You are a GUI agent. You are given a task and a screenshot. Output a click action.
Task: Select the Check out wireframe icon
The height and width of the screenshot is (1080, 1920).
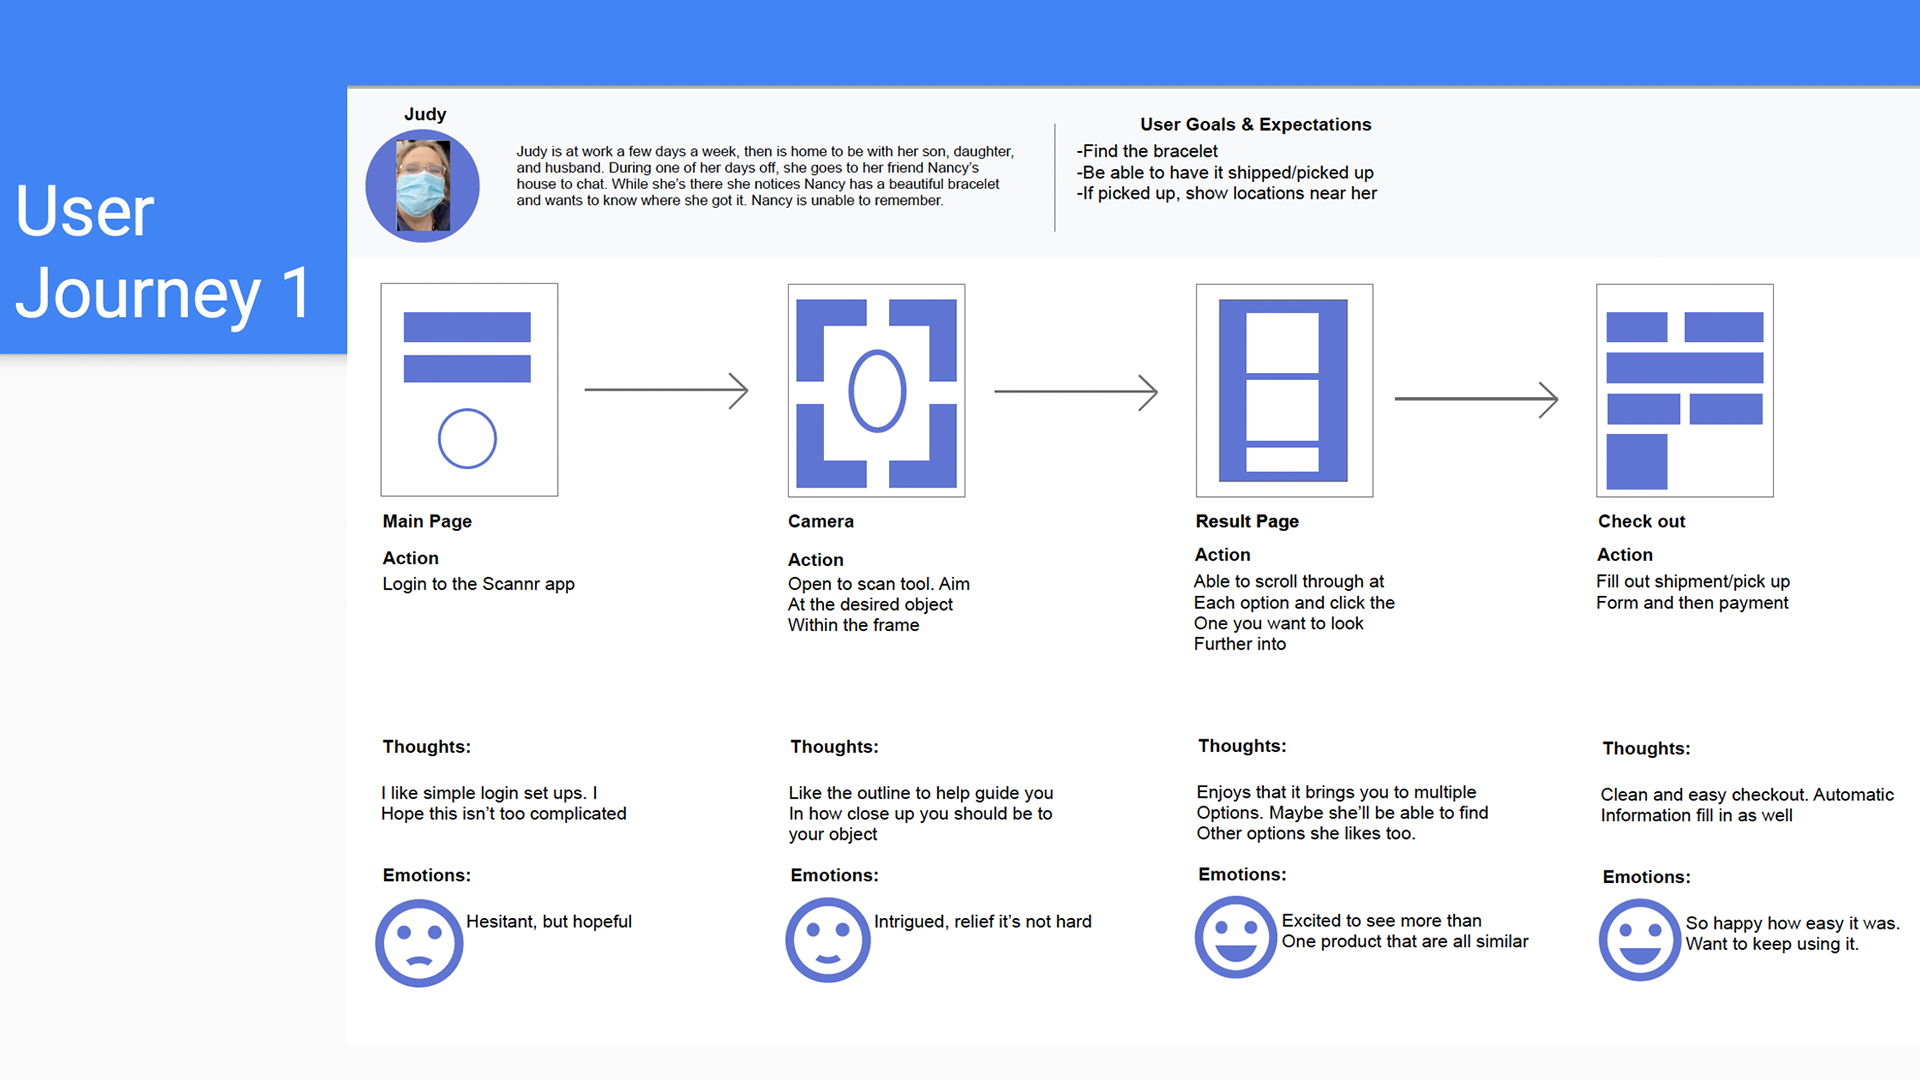click(x=1684, y=390)
